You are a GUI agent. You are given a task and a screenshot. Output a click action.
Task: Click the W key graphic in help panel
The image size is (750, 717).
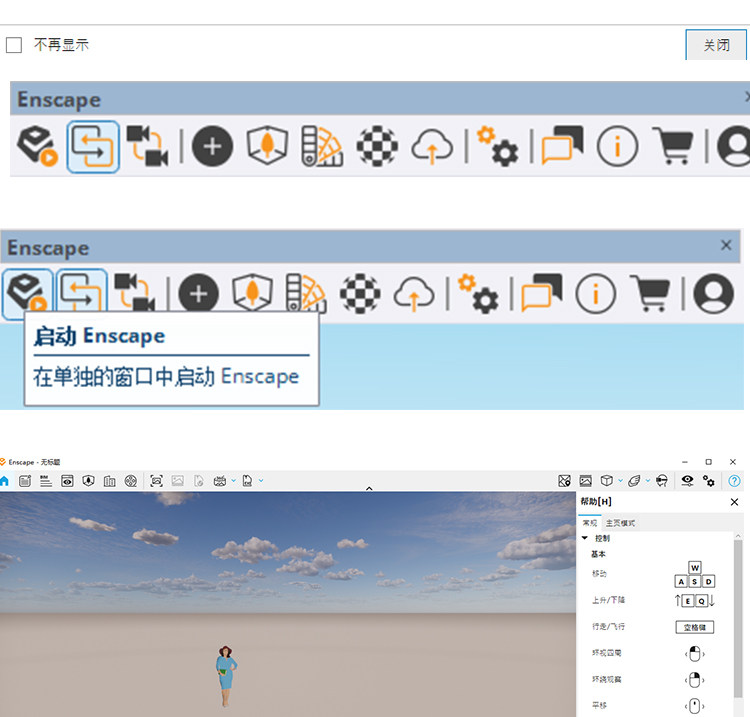pyautogui.click(x=695, y=567)
